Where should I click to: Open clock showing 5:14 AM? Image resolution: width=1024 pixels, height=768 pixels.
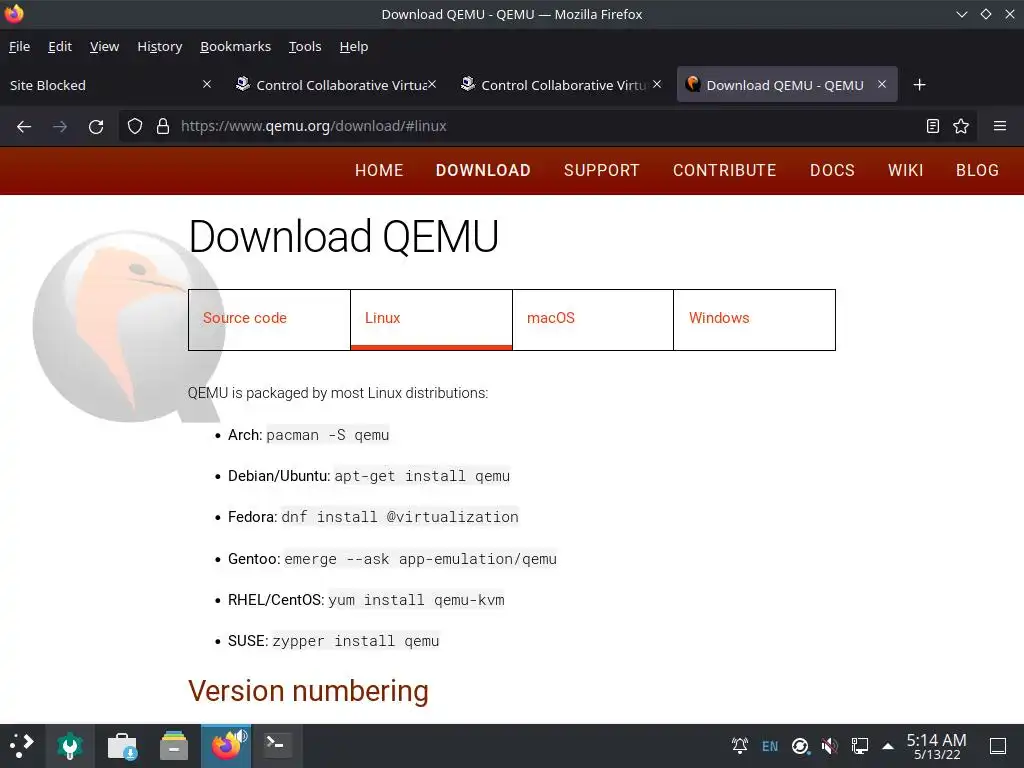[936, 746]
